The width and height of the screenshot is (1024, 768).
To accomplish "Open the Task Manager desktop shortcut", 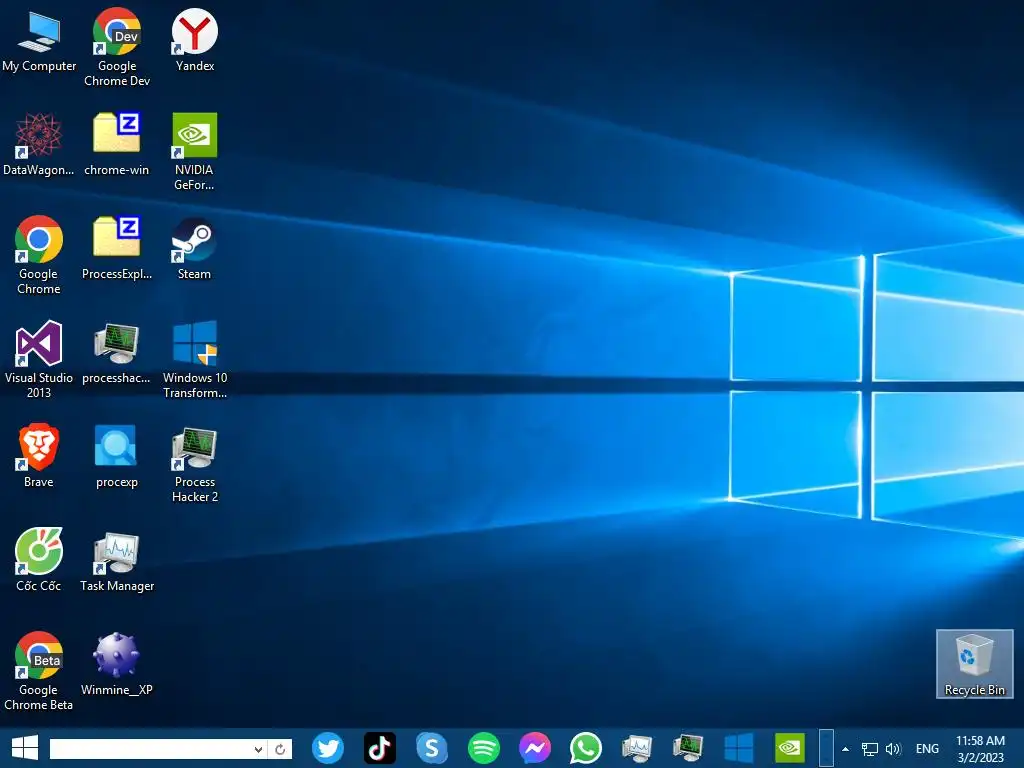I will [x=117, y=560].
